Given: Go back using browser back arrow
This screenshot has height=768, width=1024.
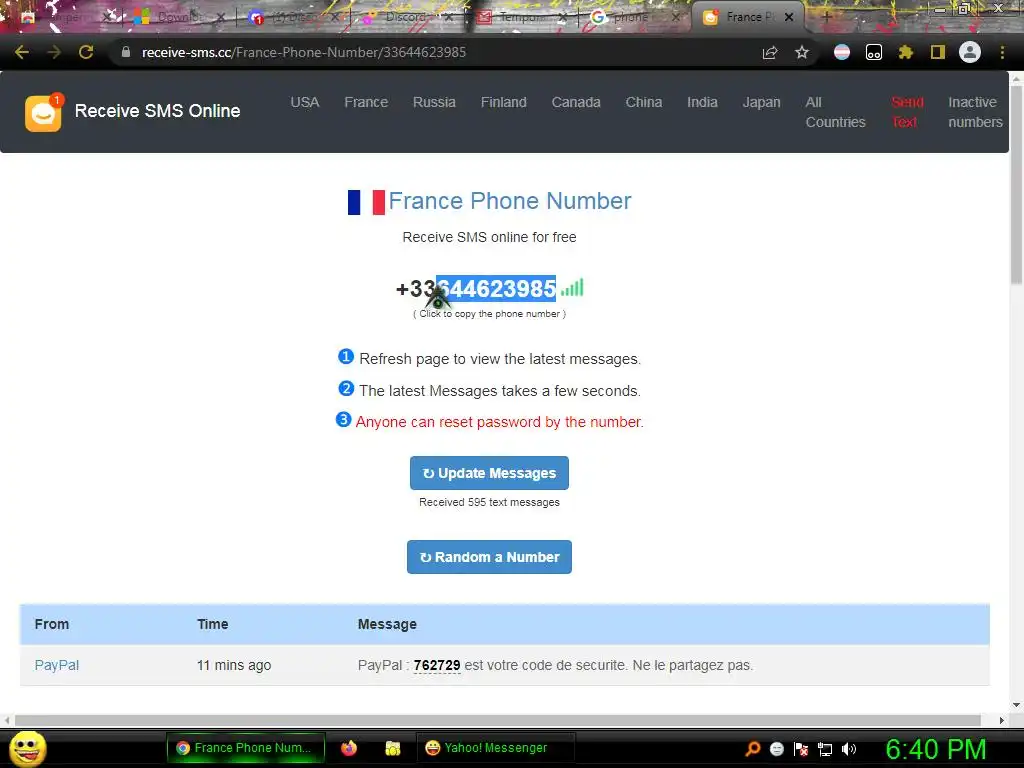Looking at the screenshot, I should click(x=22, y=52).
